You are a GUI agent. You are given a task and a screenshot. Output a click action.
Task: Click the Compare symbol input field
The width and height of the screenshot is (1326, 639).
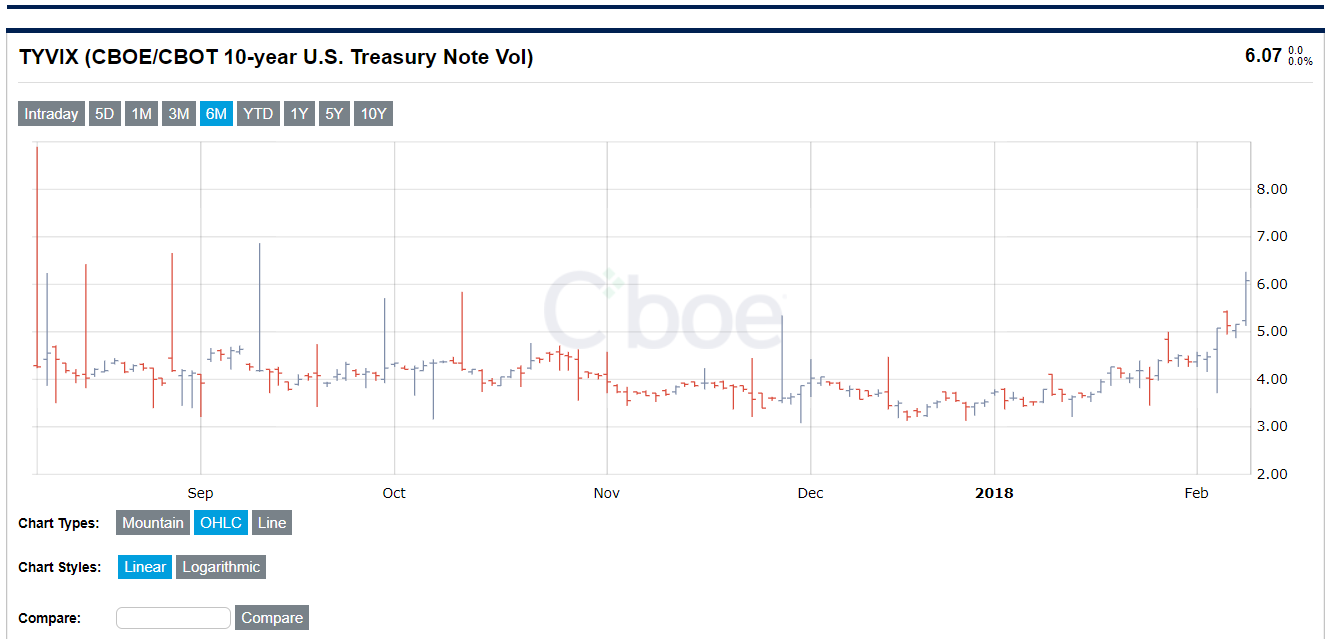[x=173, y=618]
